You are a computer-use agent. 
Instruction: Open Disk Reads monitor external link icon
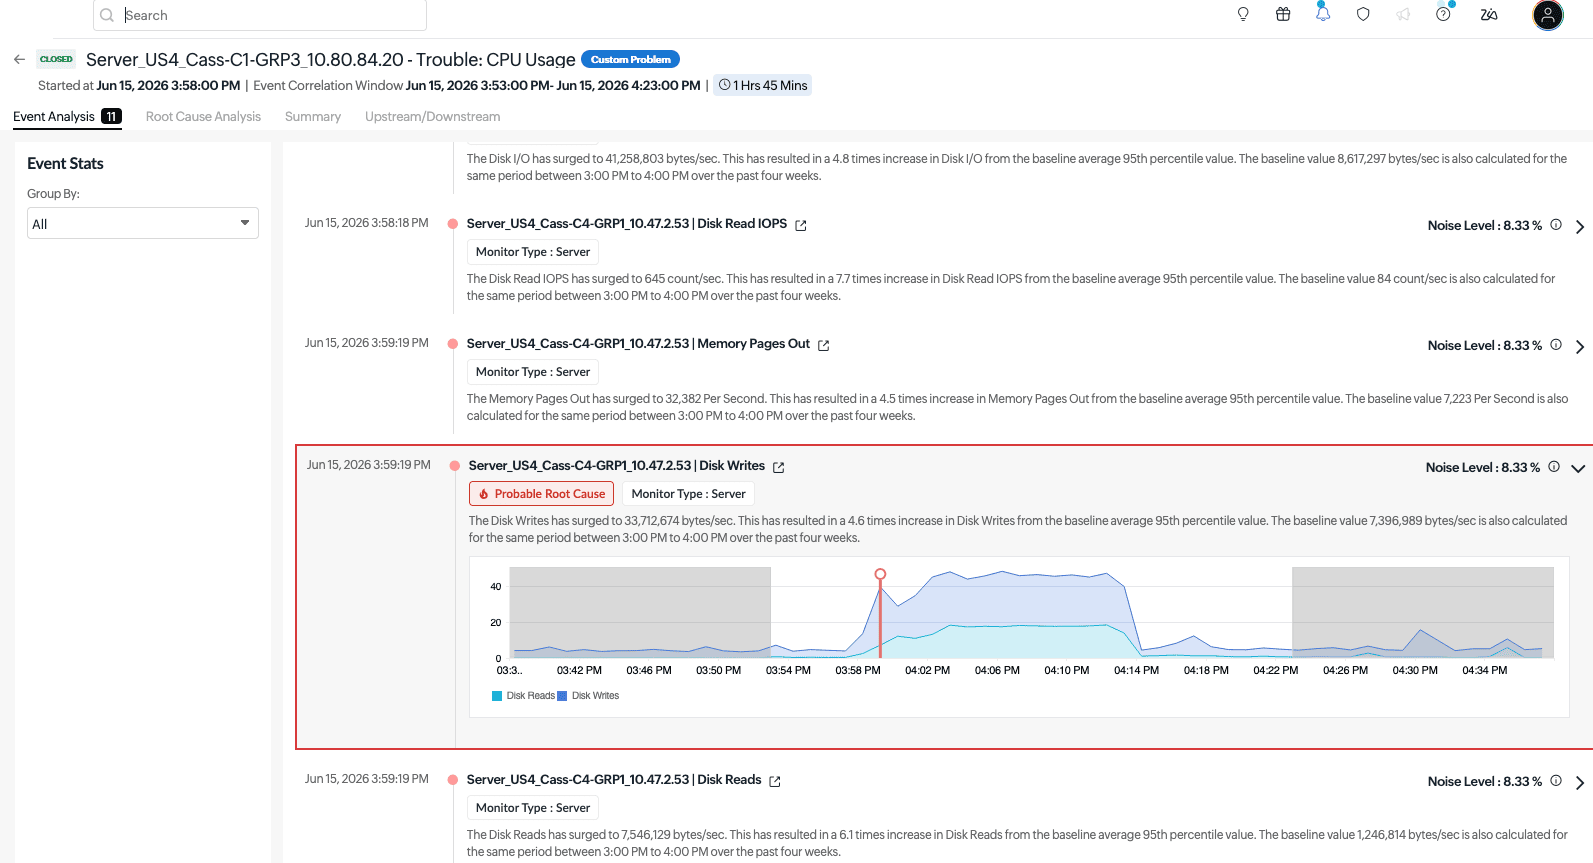(775, 781)
